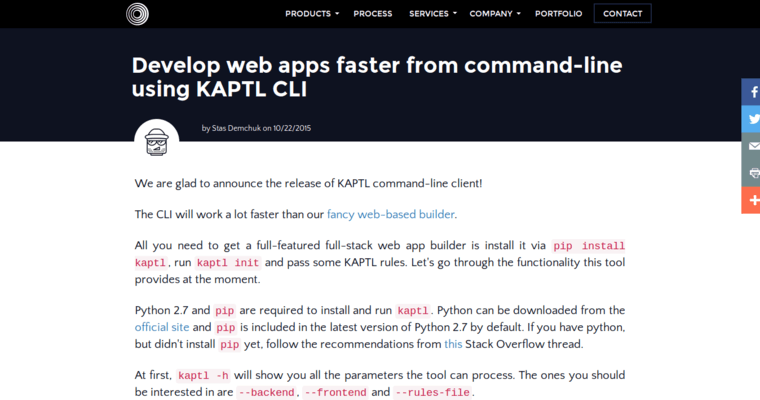Open the fancy web-based builder link
Image resolution: width=760 pixels, height=400 pixels.
tap(391, 214)
